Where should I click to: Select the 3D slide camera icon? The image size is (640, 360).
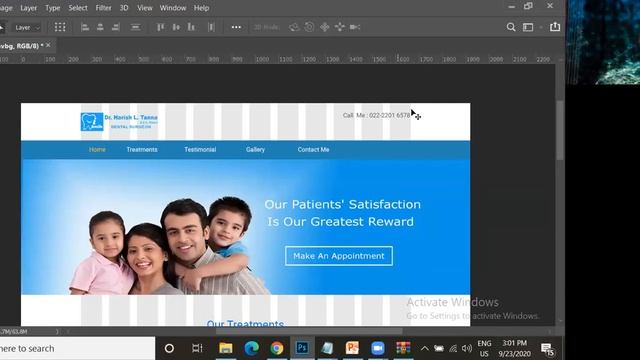340,27
